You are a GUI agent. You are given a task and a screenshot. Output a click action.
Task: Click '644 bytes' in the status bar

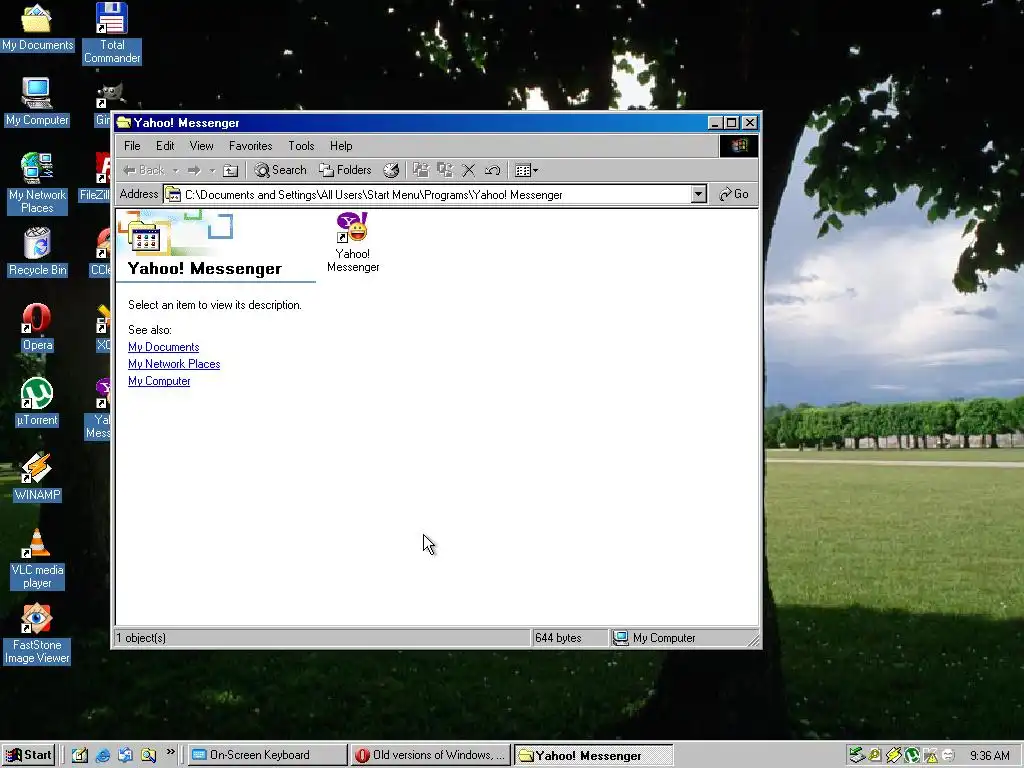558,638
